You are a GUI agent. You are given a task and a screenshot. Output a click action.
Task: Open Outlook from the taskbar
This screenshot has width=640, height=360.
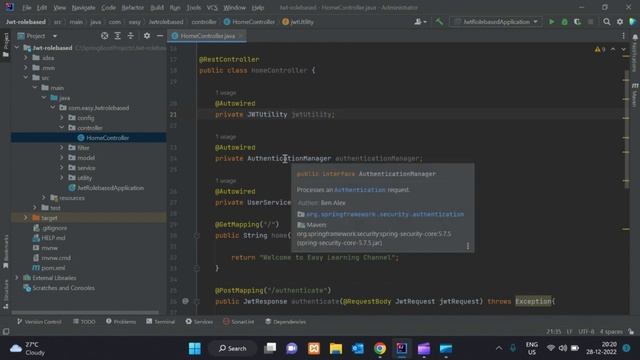pyautogui.click(x=358, y=349)
